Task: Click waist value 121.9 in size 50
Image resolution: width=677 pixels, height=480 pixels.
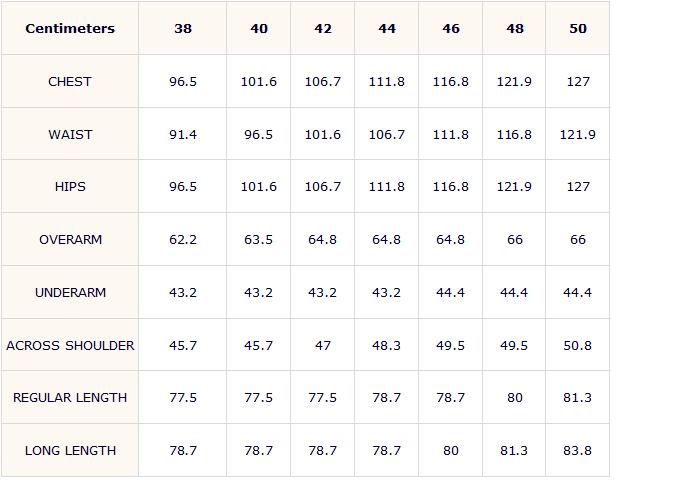Action: click(x=578, y=134)
